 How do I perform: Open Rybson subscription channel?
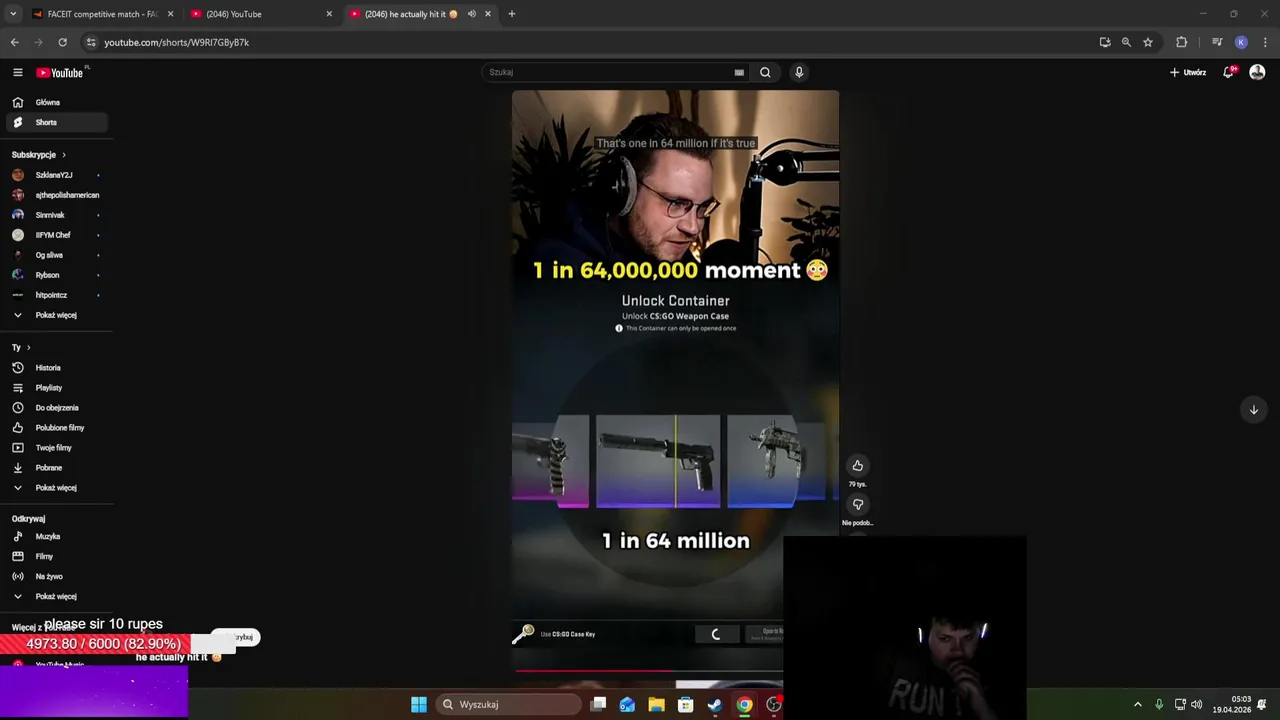[x=58, y=275]
